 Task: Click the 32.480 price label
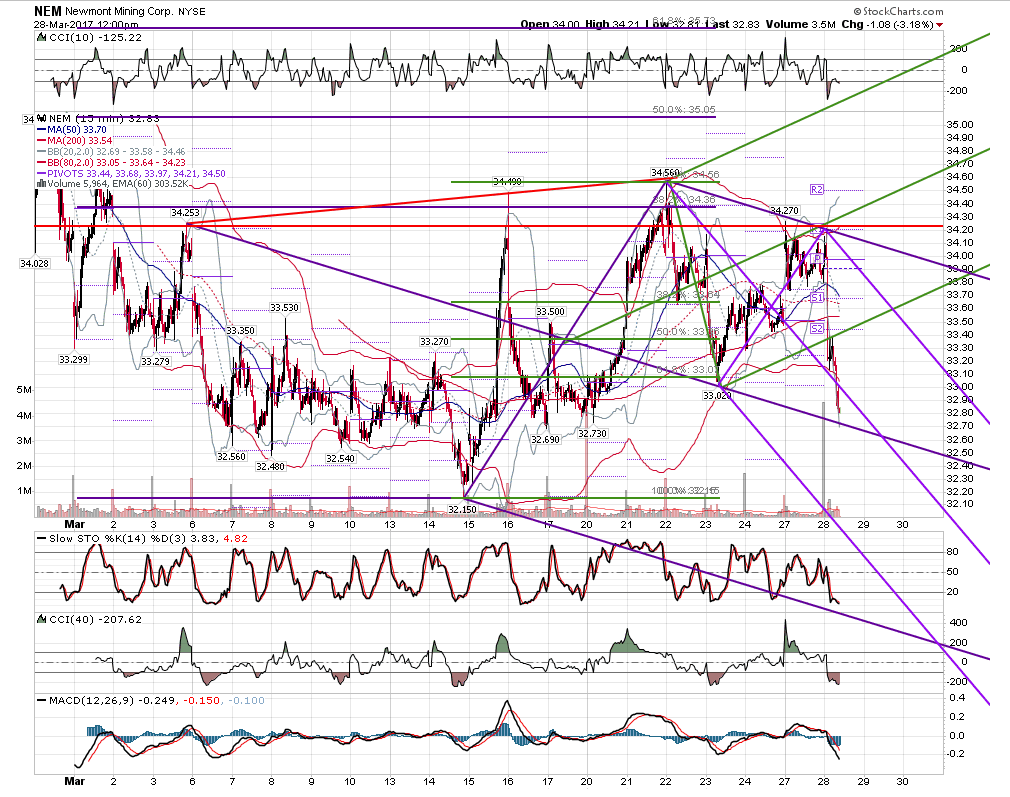point(270,466)
